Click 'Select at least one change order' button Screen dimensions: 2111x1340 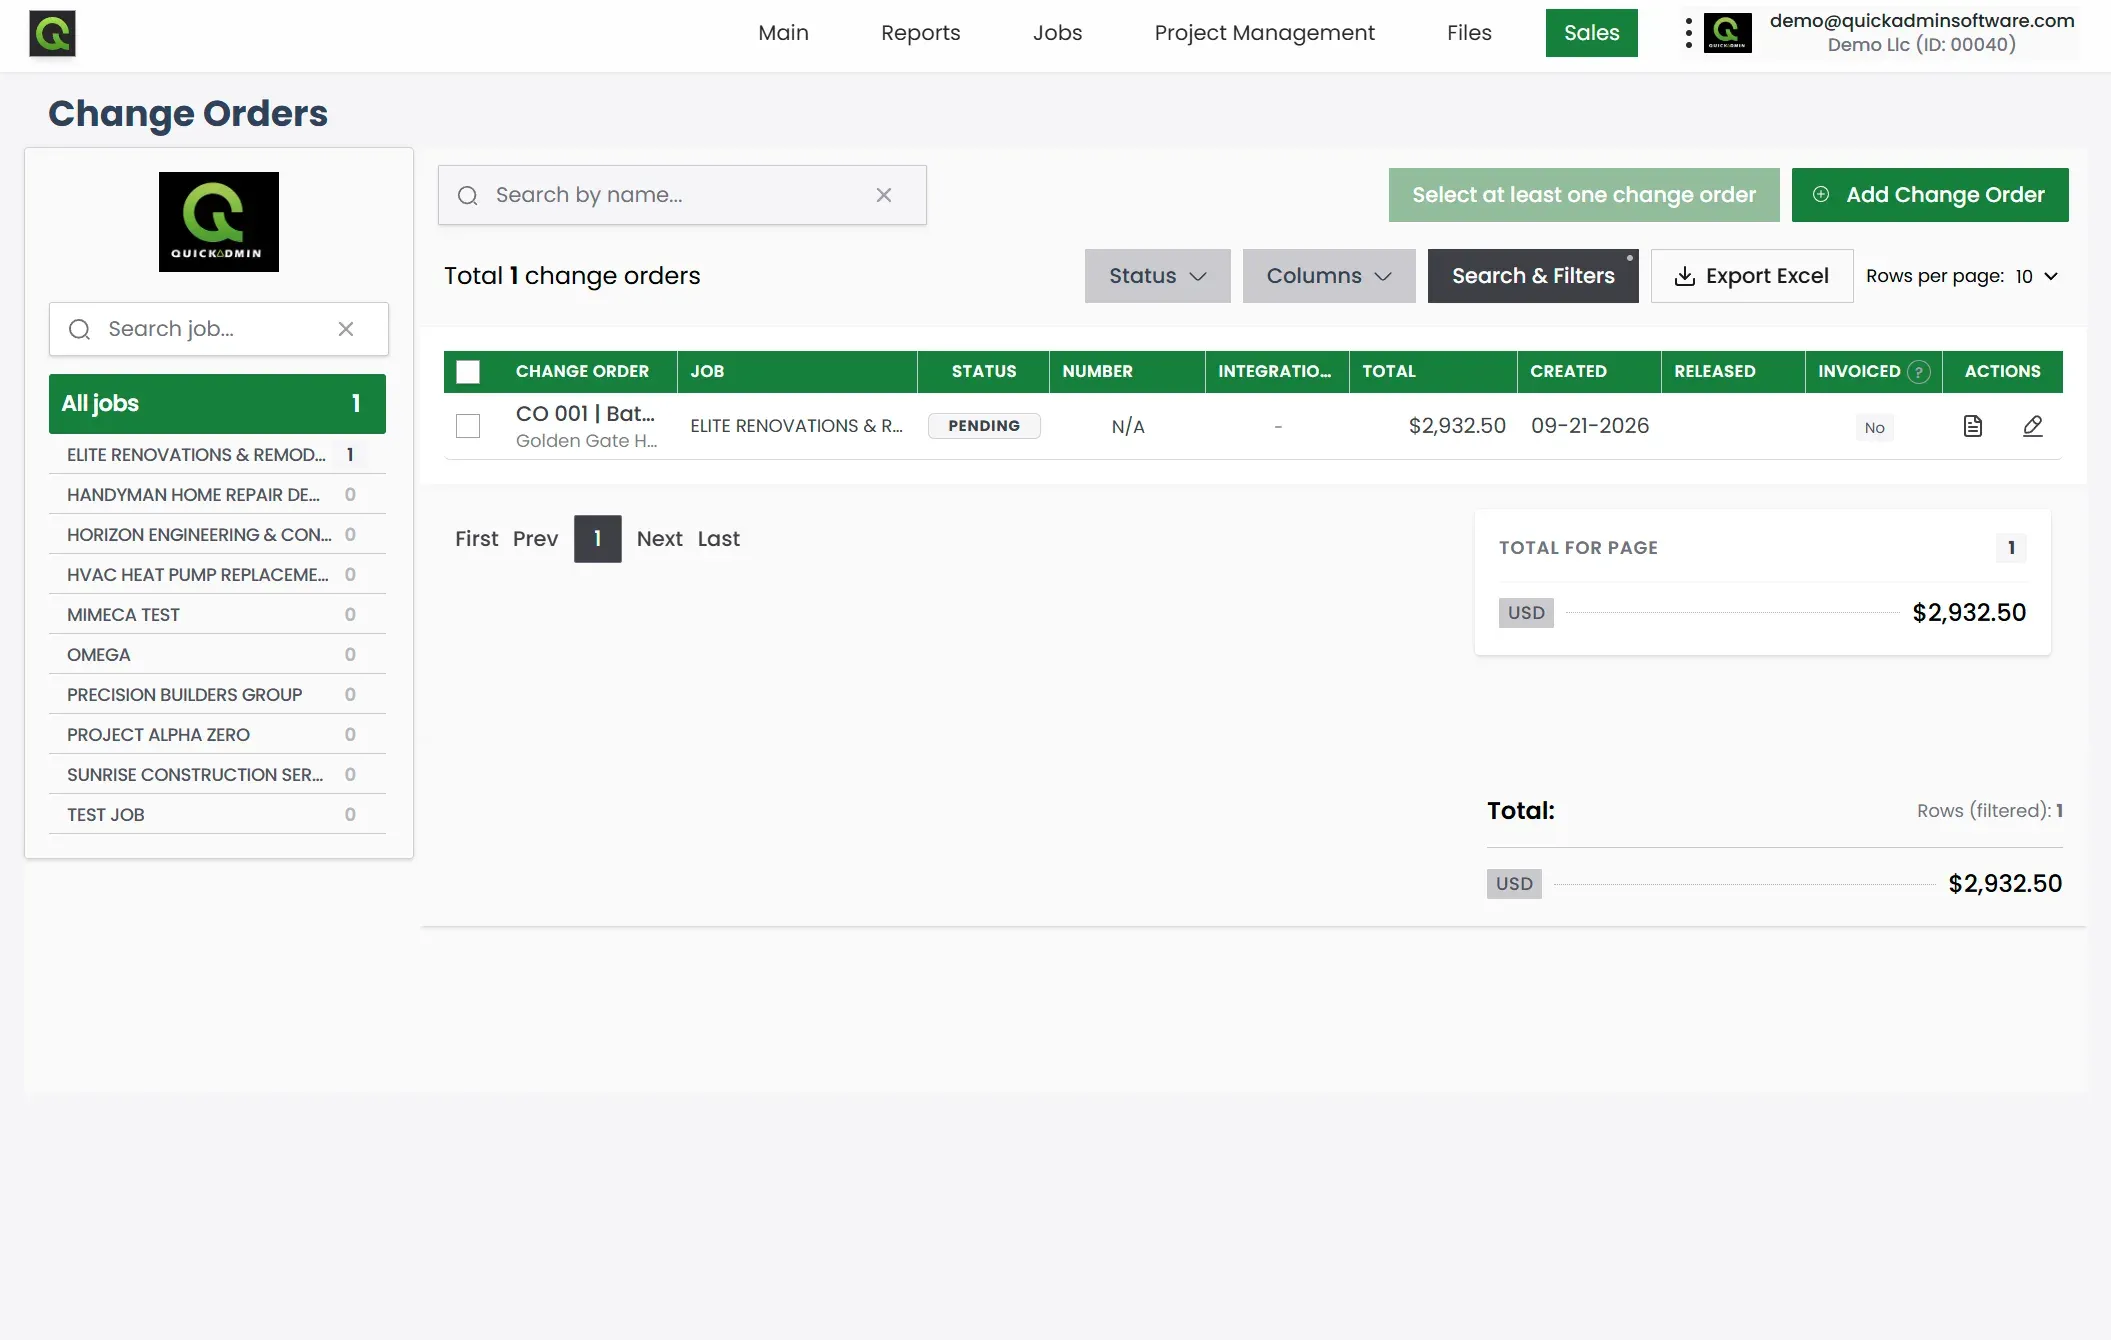(x=1584, y=195)
